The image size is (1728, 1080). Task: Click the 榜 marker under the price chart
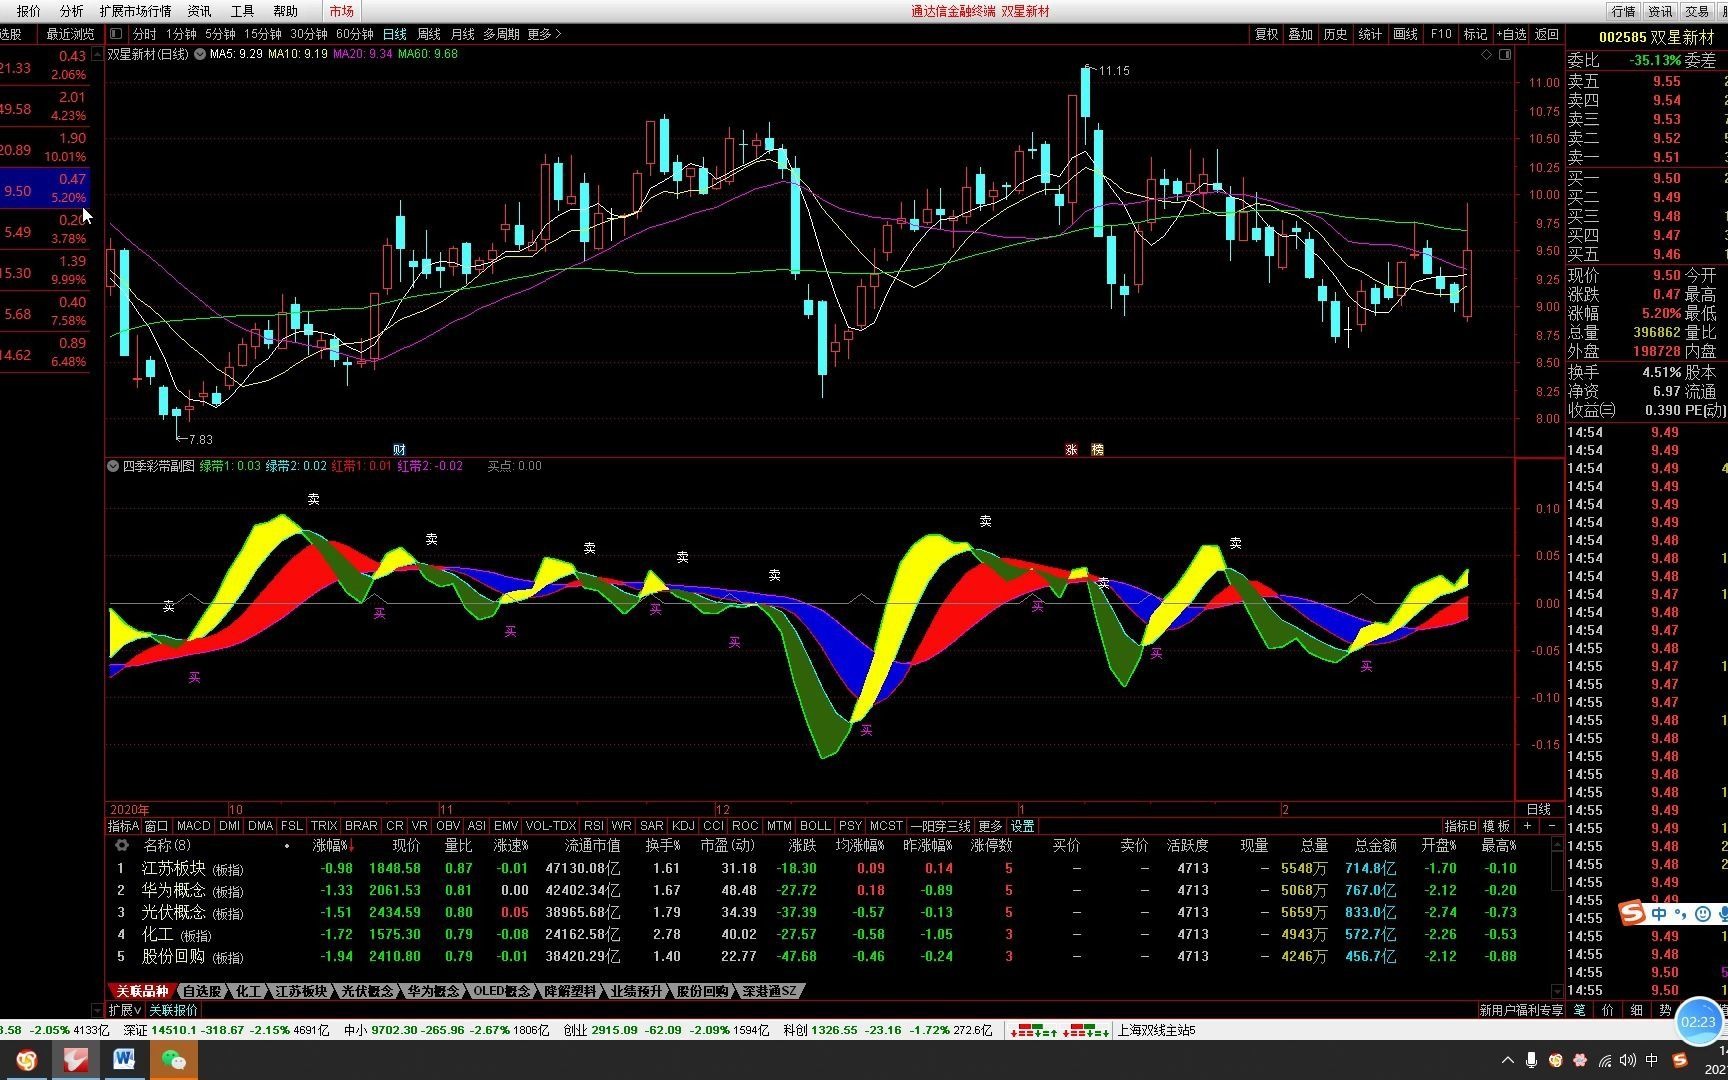click(1097, 450)
